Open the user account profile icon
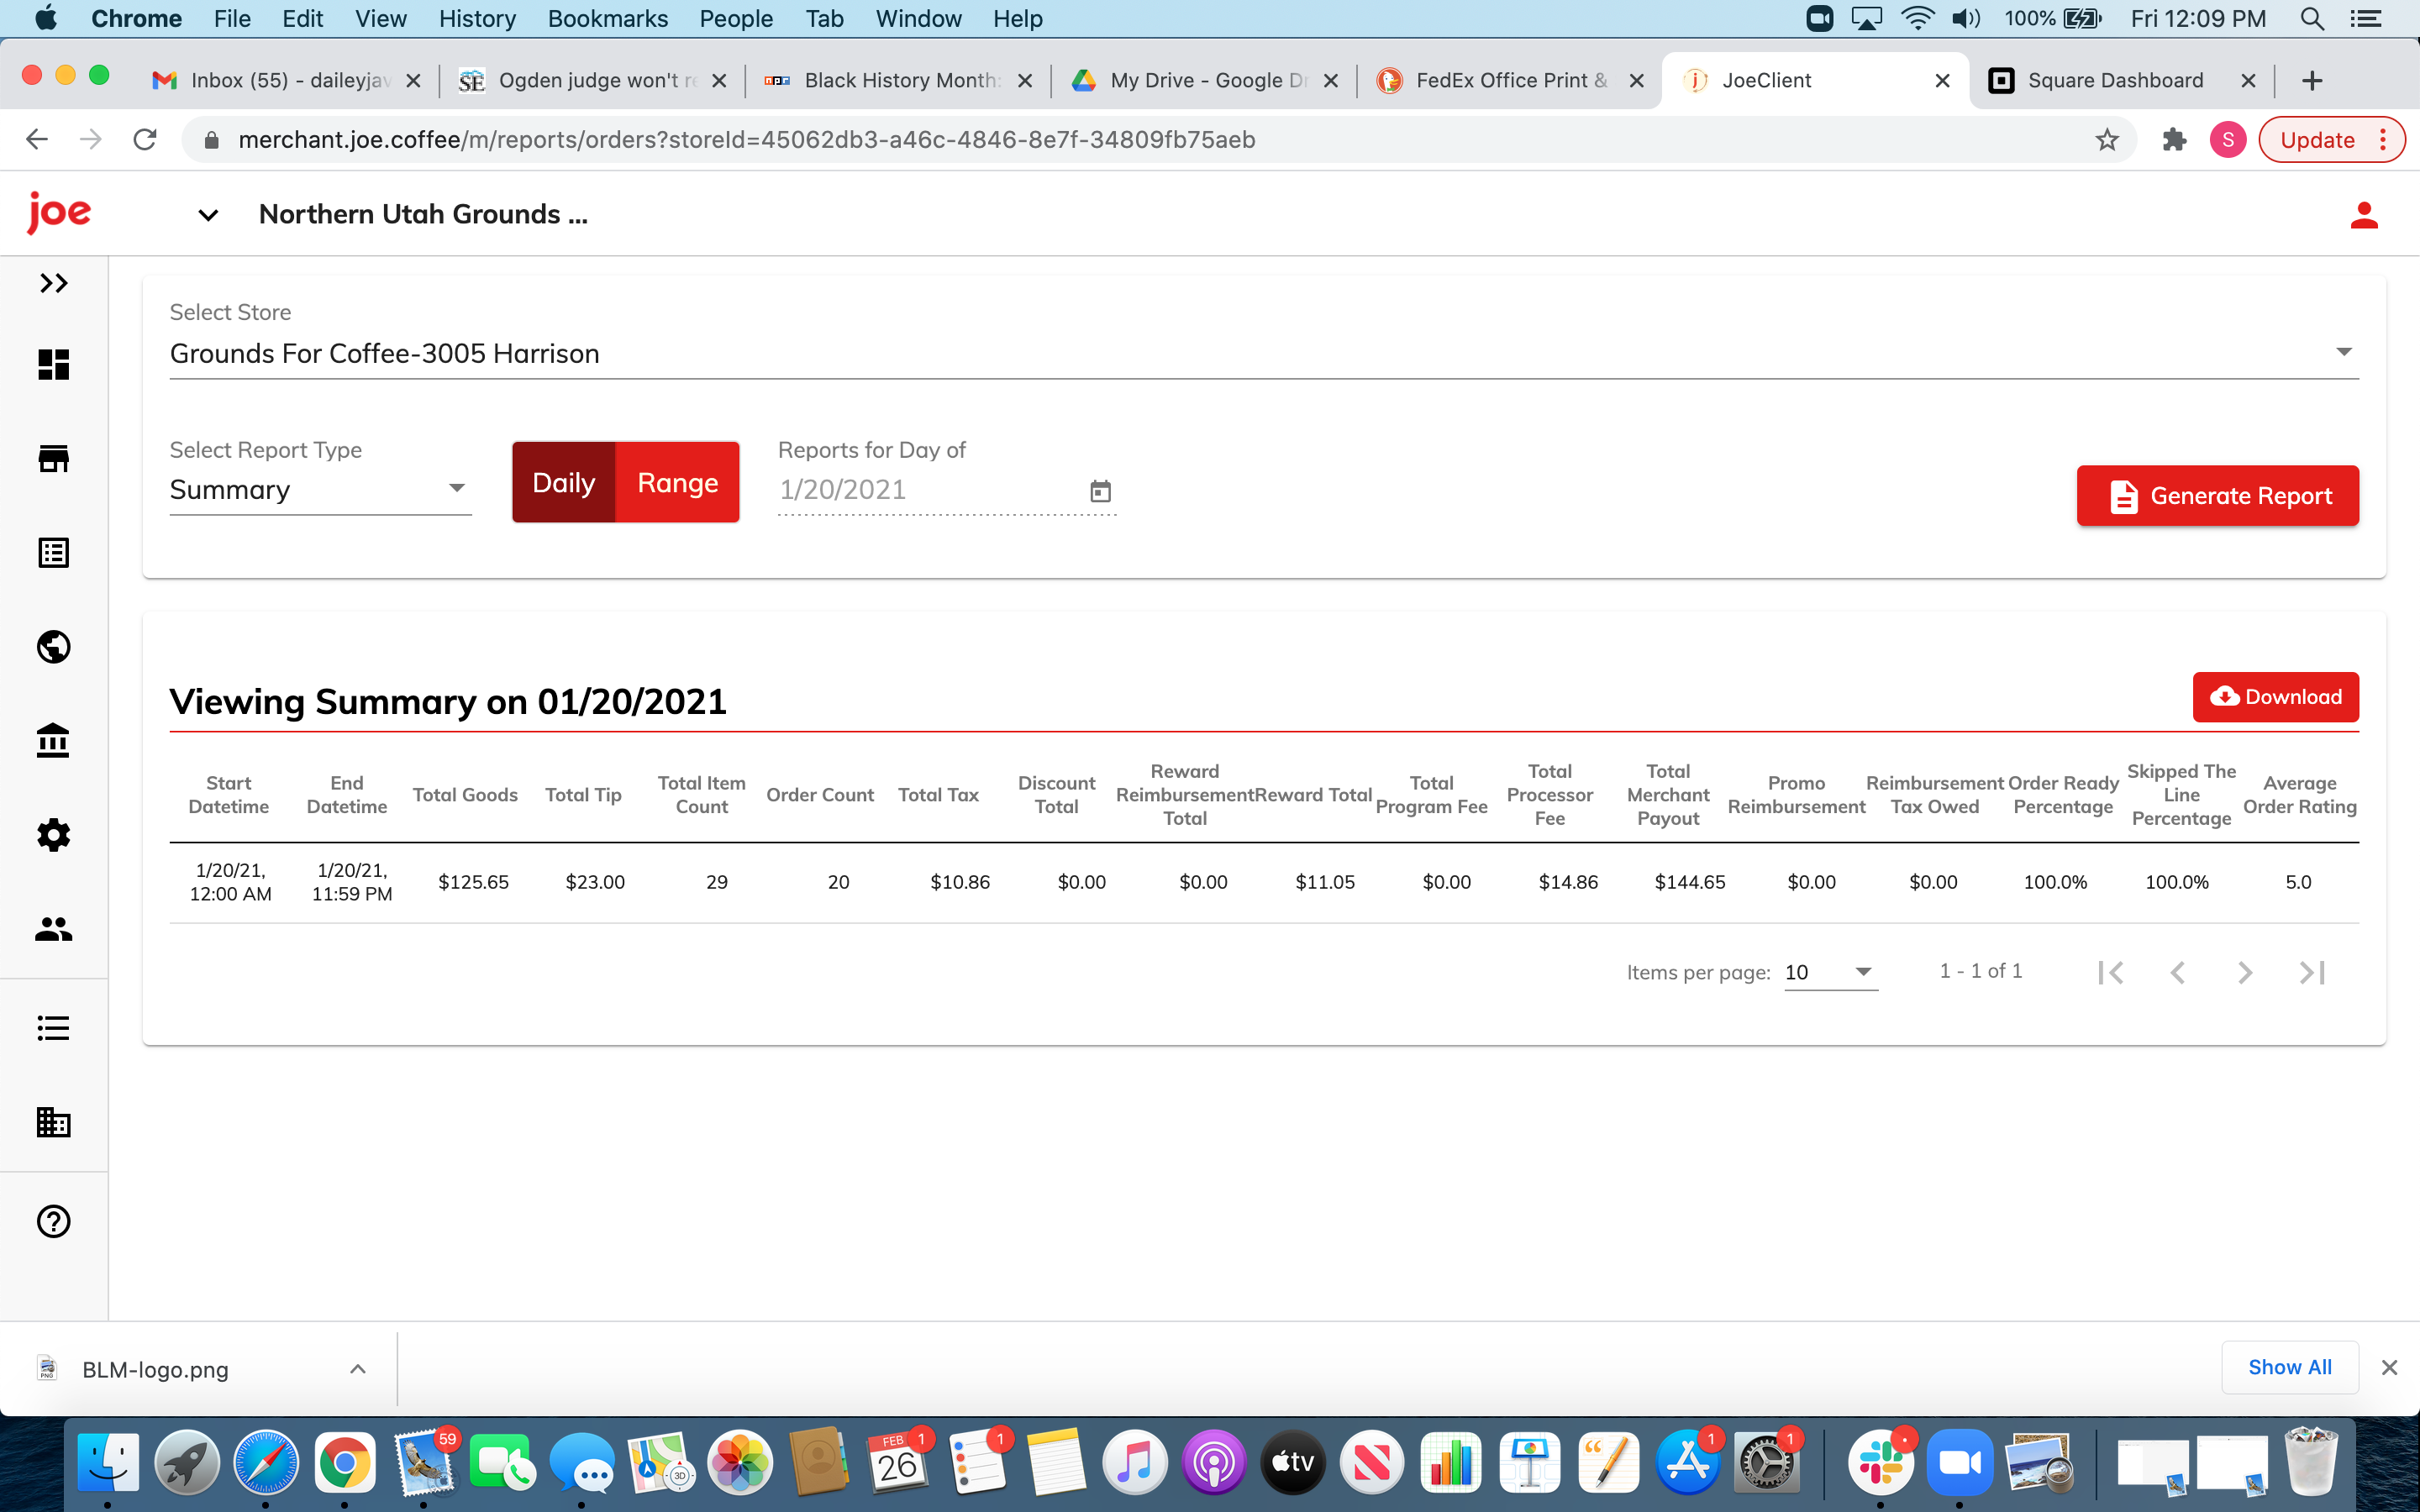2420x1512 pixels. click(x=2363, y=214)
